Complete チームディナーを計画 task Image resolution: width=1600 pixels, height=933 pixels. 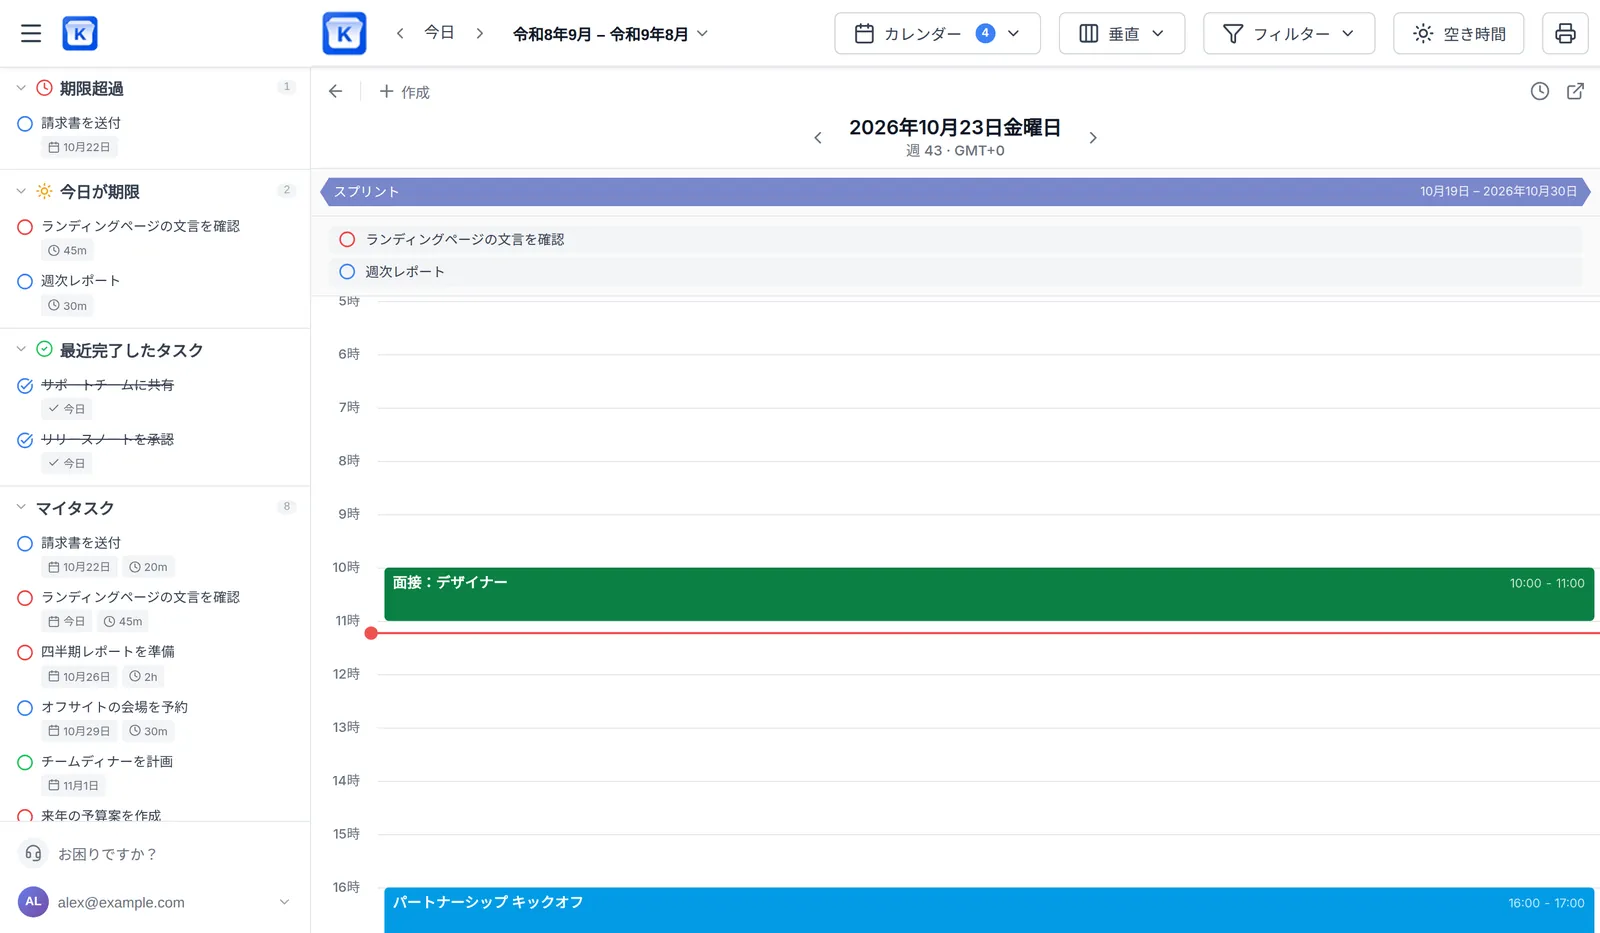[x=25, y=762]
